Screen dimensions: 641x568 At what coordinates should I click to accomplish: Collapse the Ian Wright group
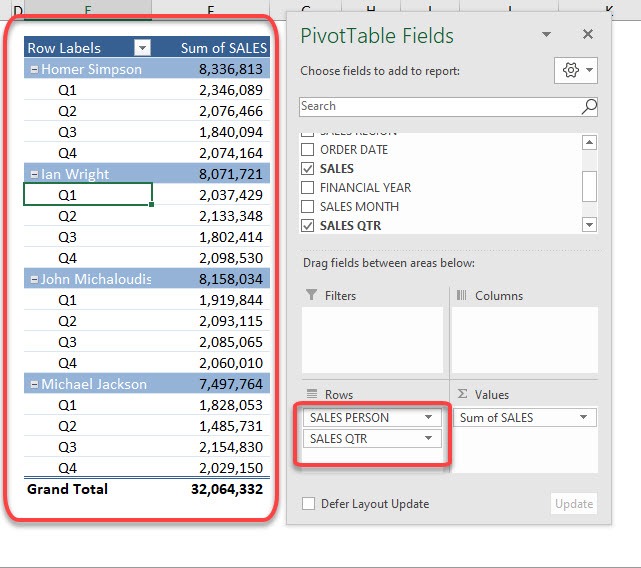pyautogui.click(x=34, y=175)
